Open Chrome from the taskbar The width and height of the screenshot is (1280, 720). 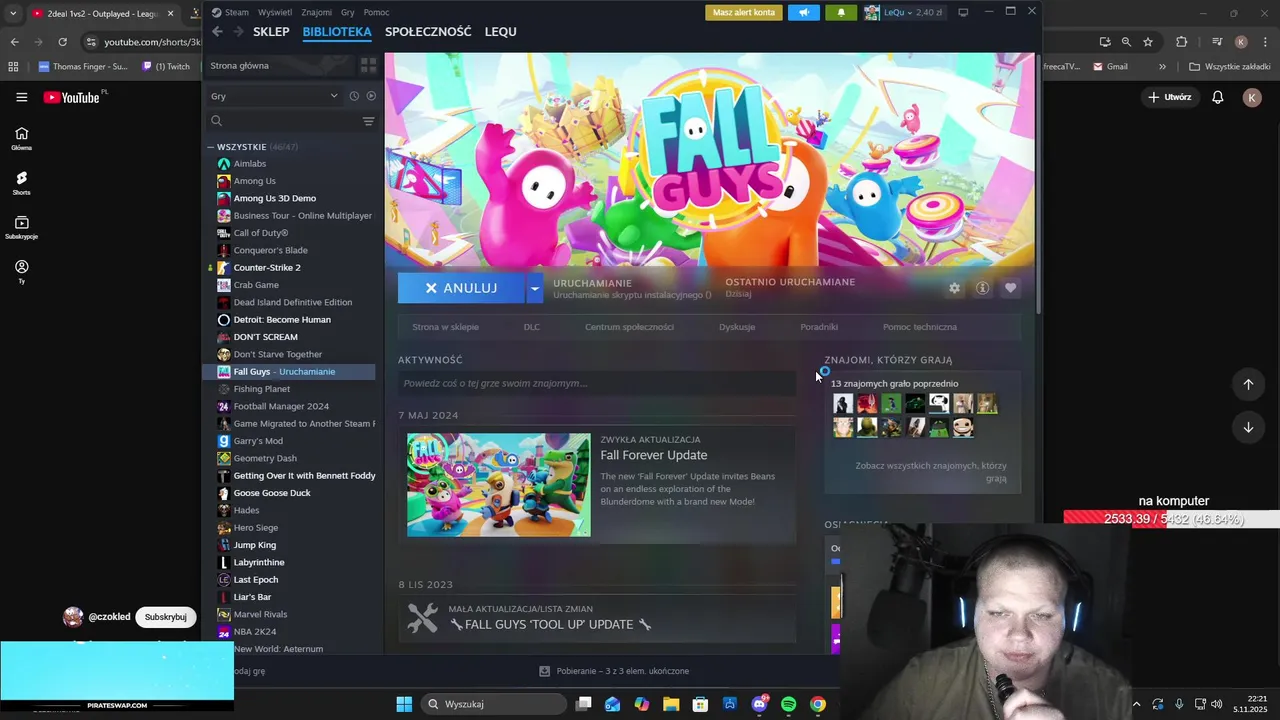click(x=818, y=704)
